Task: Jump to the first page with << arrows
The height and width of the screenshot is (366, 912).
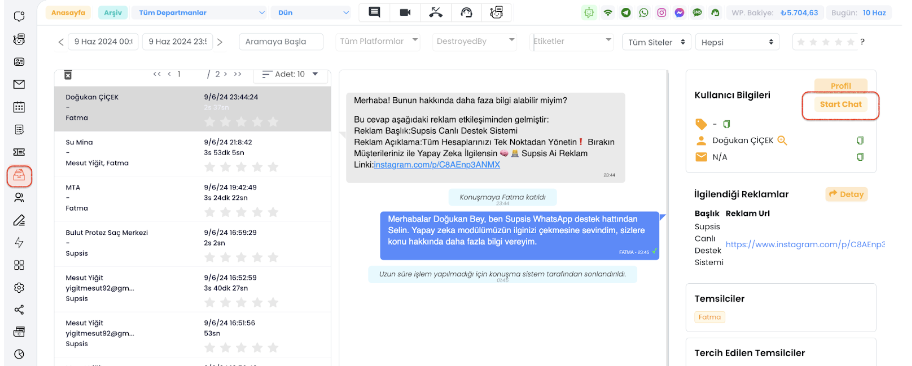Action: (x=157, y=74)
